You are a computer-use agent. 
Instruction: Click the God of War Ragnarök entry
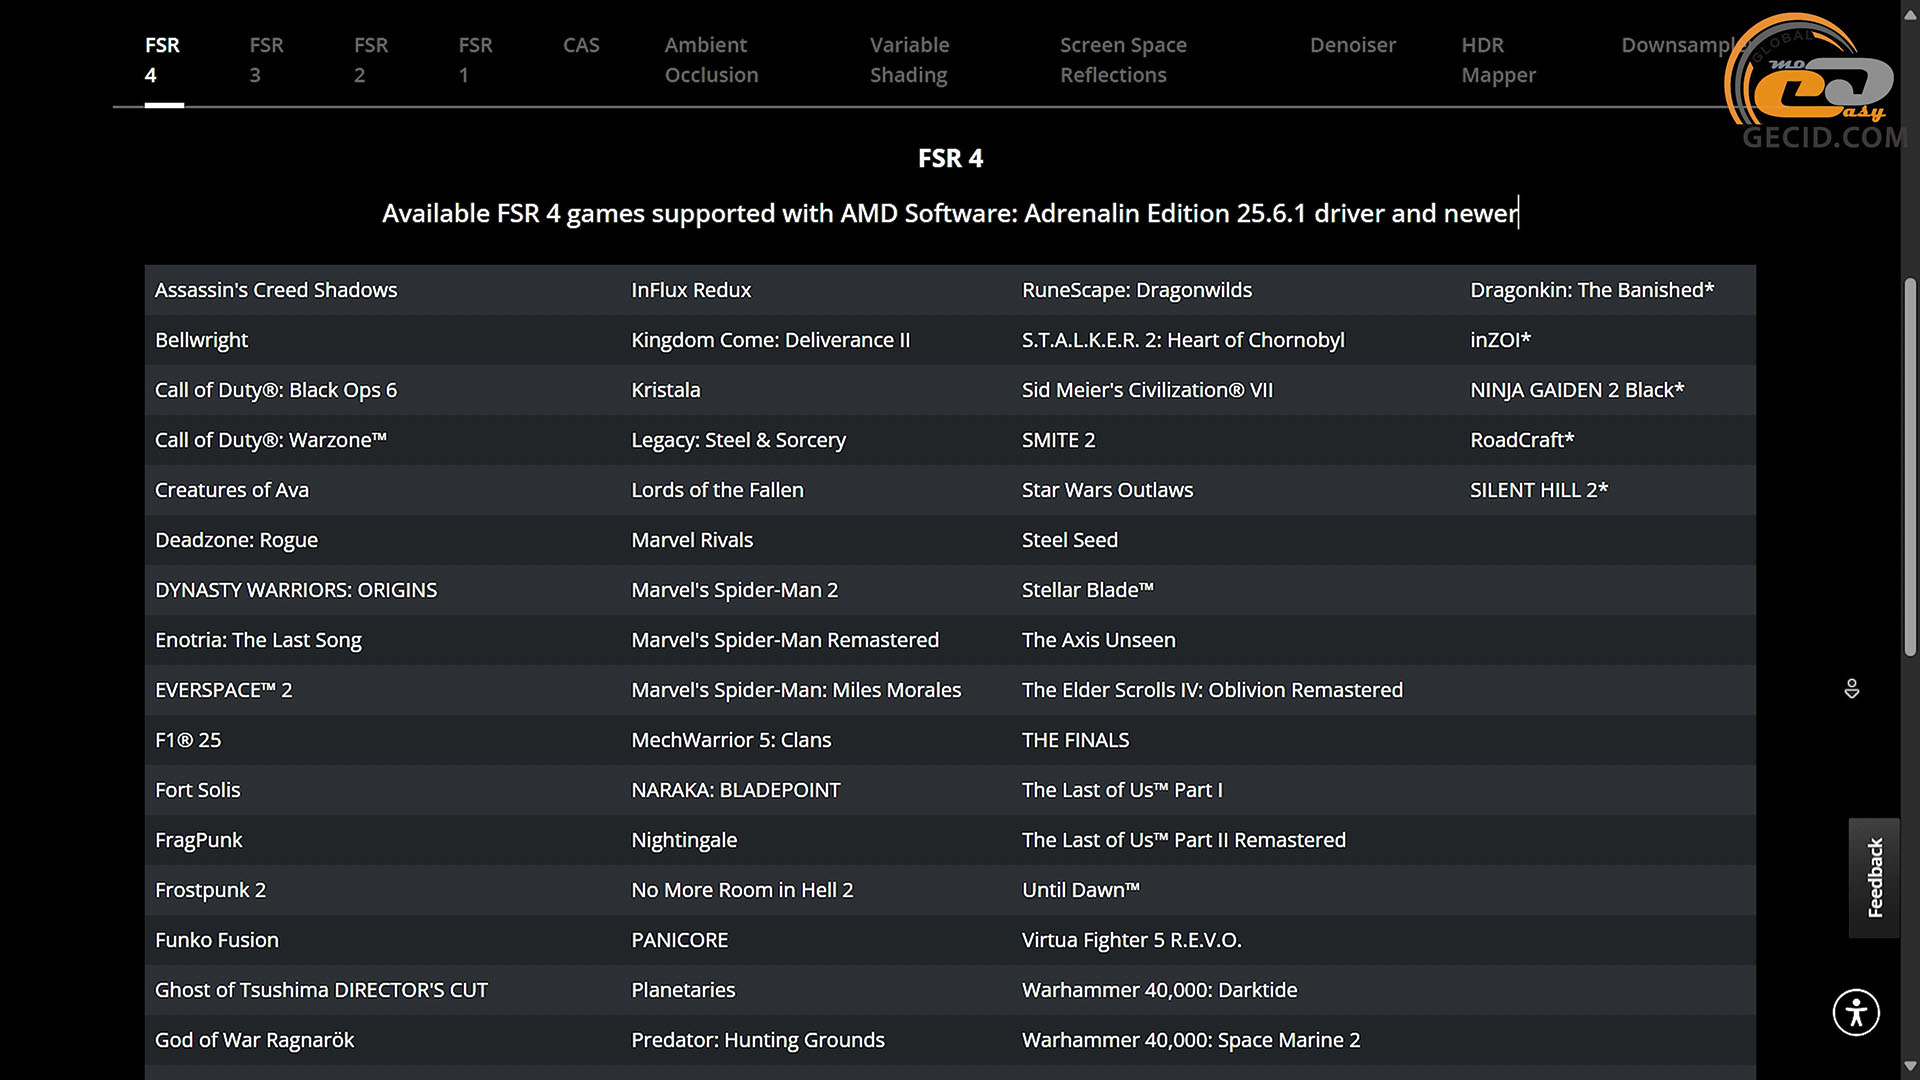(x=255, y=1040)
